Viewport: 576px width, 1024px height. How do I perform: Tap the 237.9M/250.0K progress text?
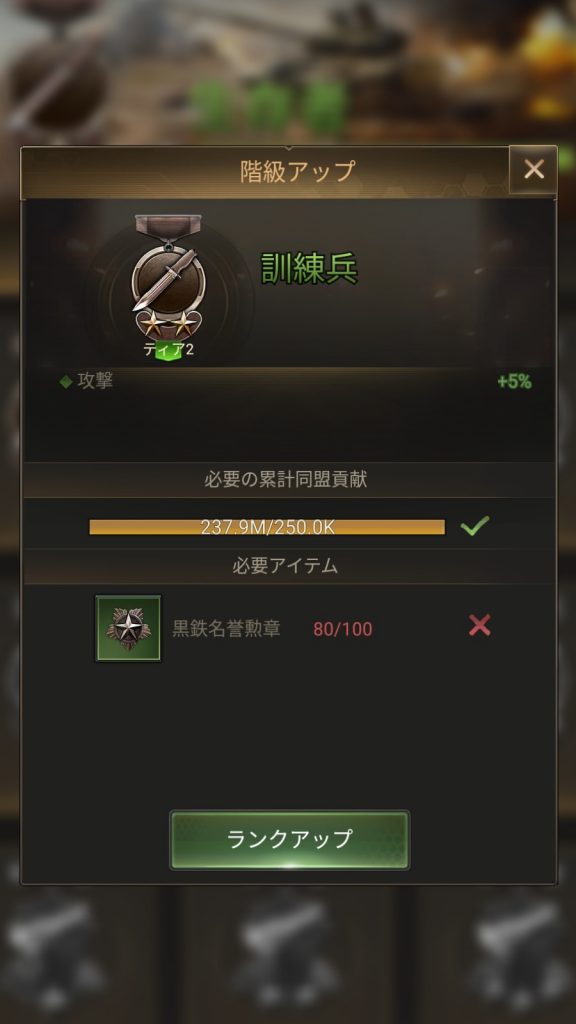coord(267,527)
